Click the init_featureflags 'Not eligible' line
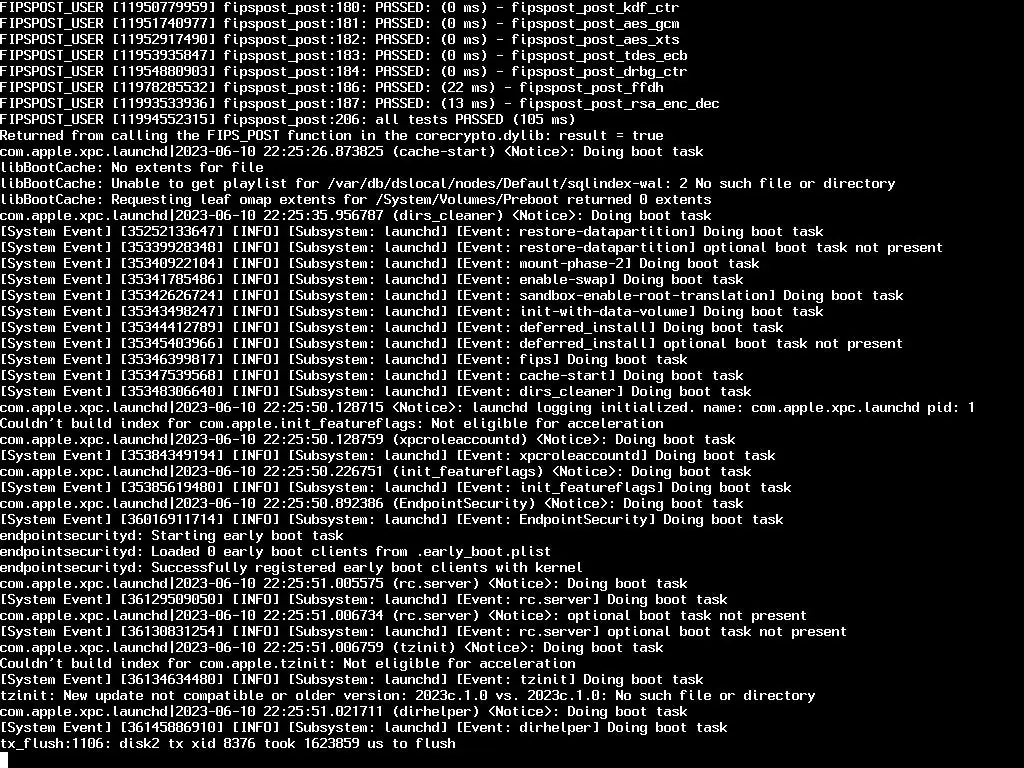The width and height of the screenshot is (1024, 768). [332, 423]
